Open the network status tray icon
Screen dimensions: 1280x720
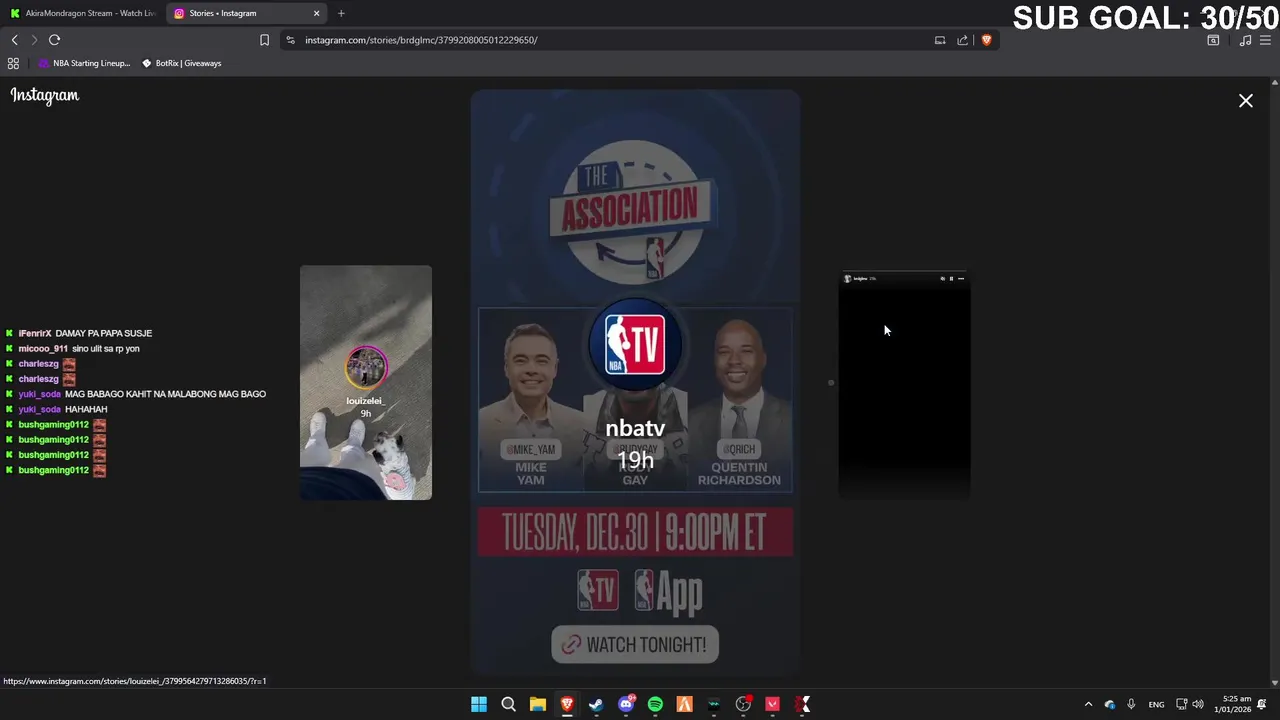(x=1181, y=704)
